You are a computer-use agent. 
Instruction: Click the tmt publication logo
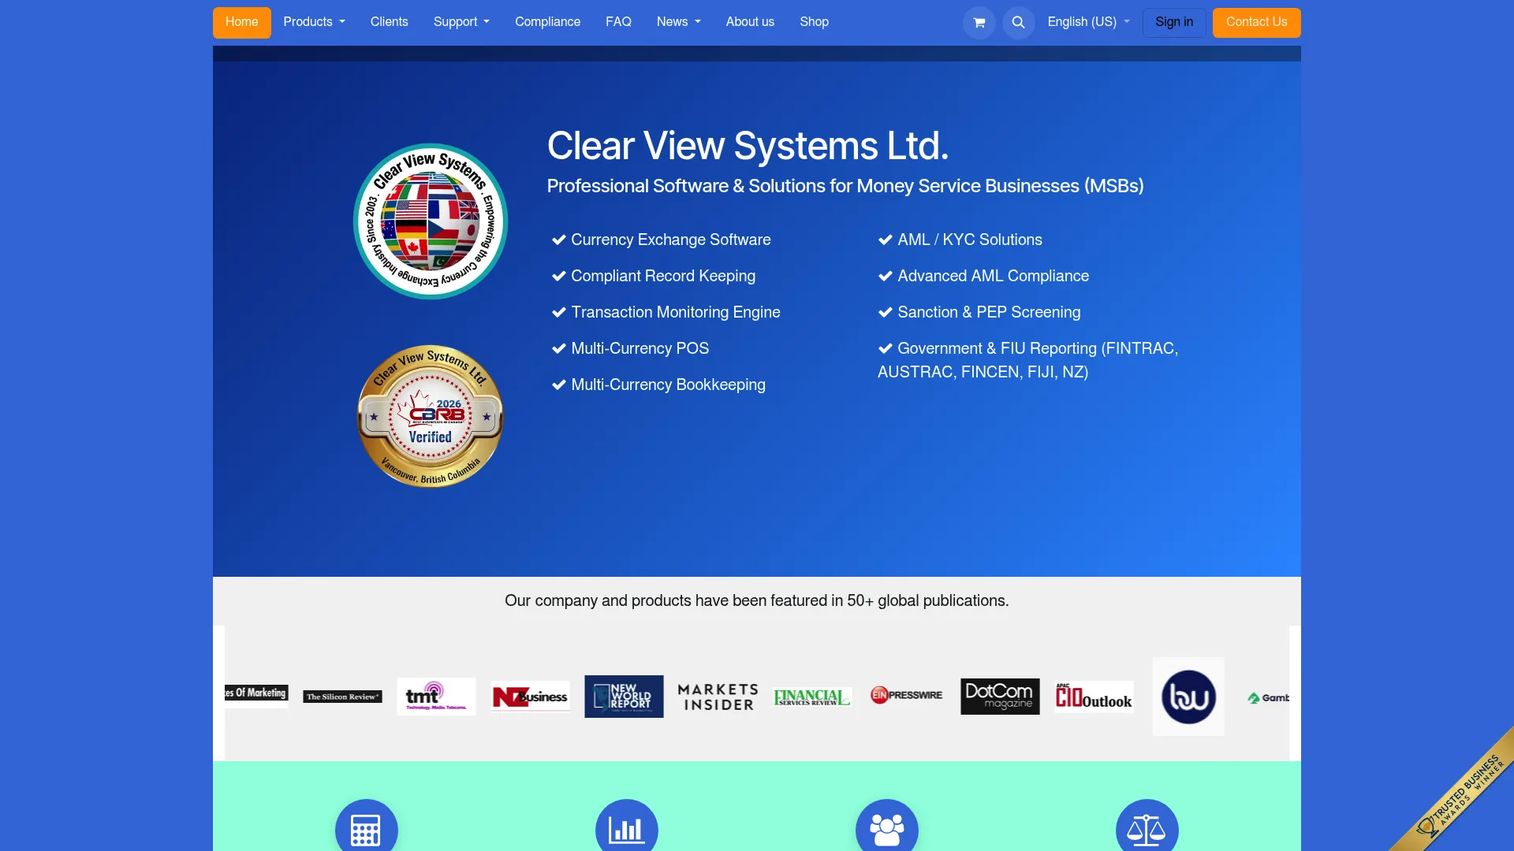tap(436, 697)
